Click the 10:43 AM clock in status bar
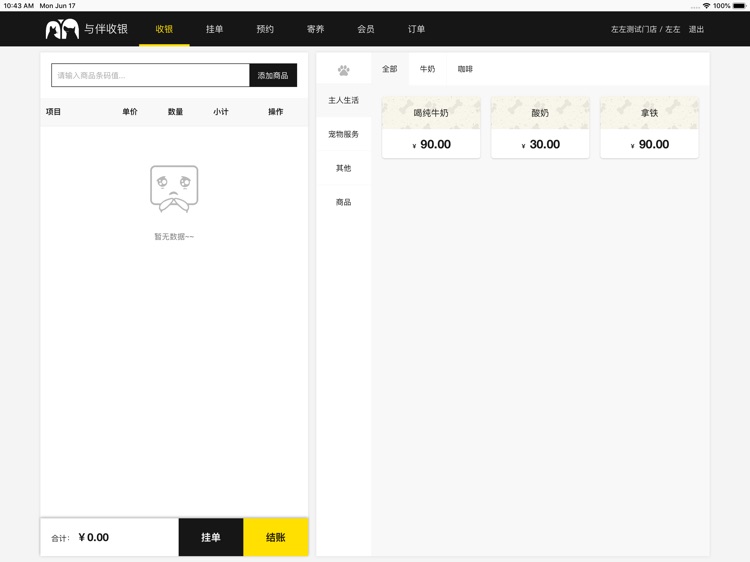Screen dimensions: 750x562 coord(19,6)
